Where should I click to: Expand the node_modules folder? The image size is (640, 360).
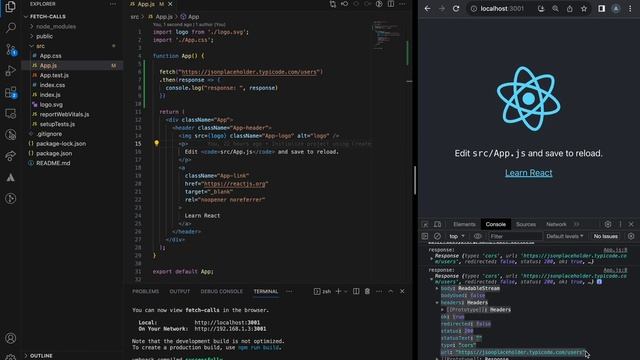(x=31, y=27)
